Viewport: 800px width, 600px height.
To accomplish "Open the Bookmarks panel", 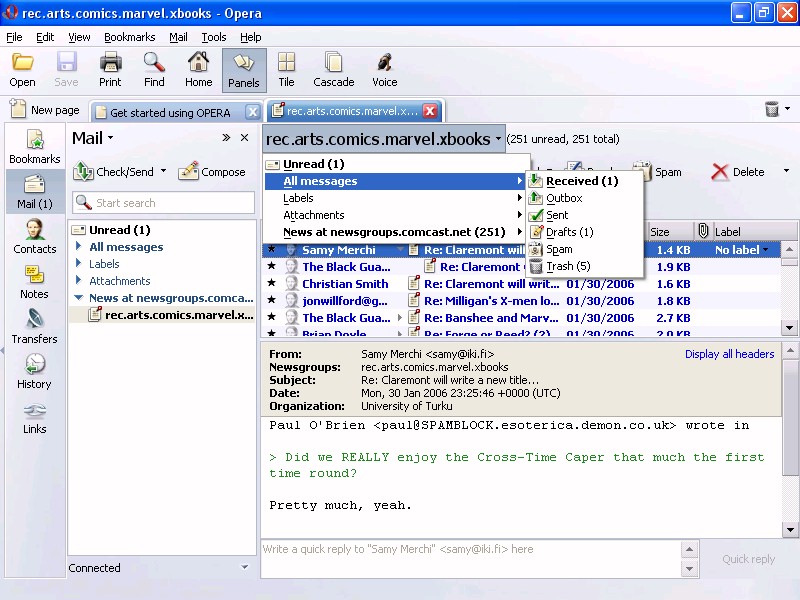I will click(34, 147).
